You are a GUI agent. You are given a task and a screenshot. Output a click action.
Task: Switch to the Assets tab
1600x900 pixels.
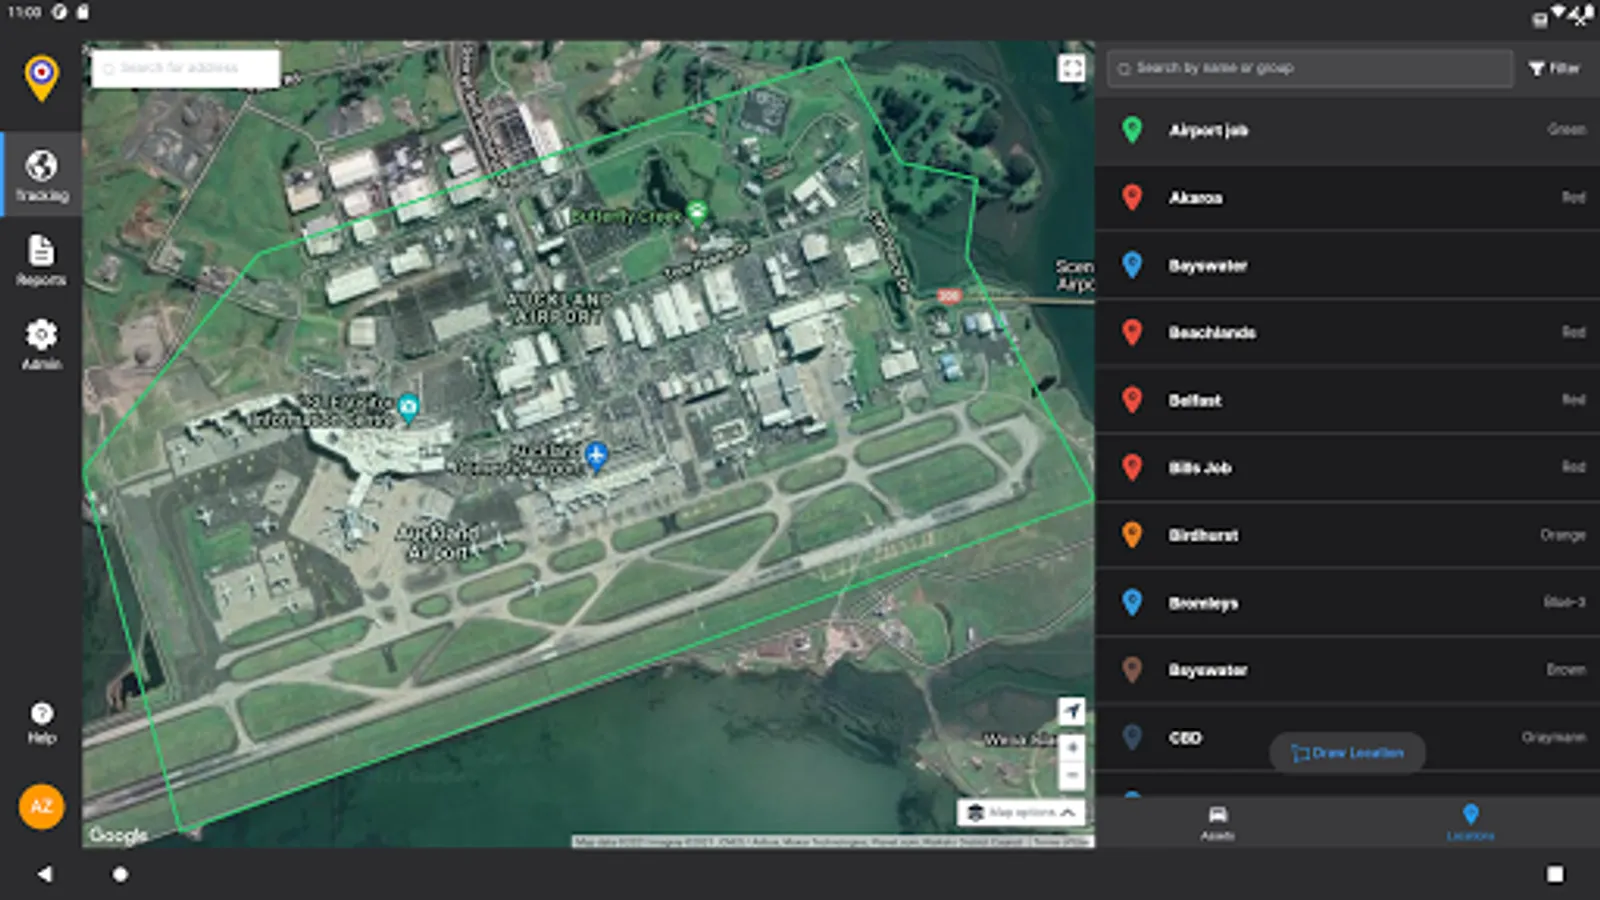[x=1217, y=823]
